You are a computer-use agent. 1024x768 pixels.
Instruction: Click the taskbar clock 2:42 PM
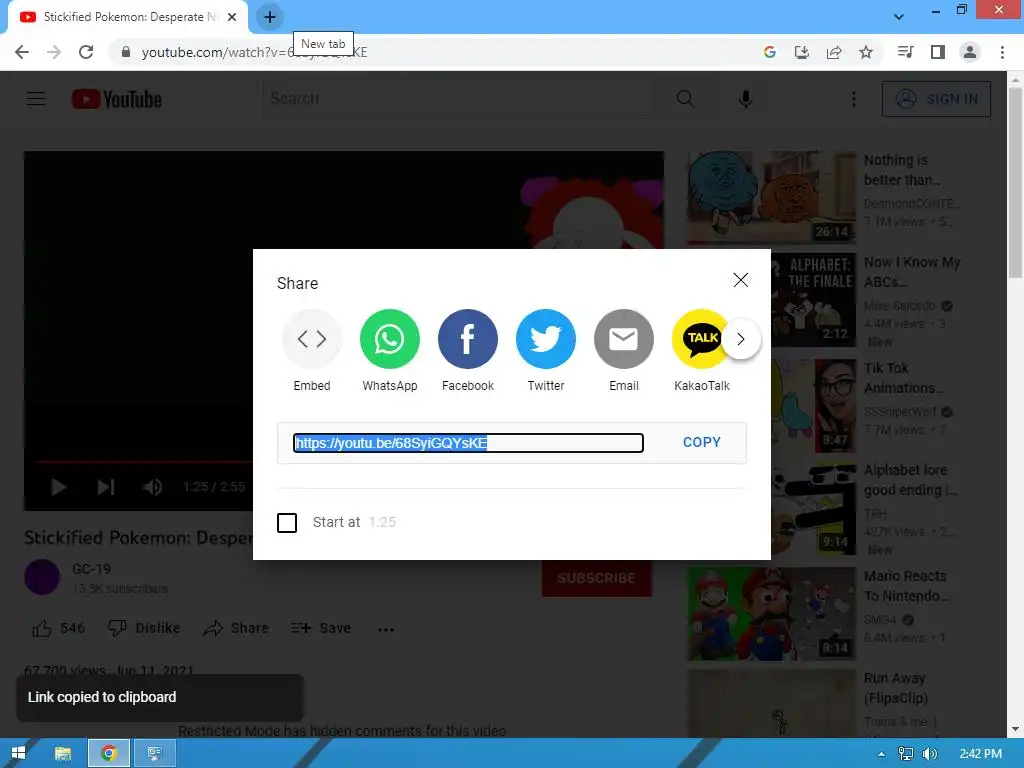(x=980, y=754)
